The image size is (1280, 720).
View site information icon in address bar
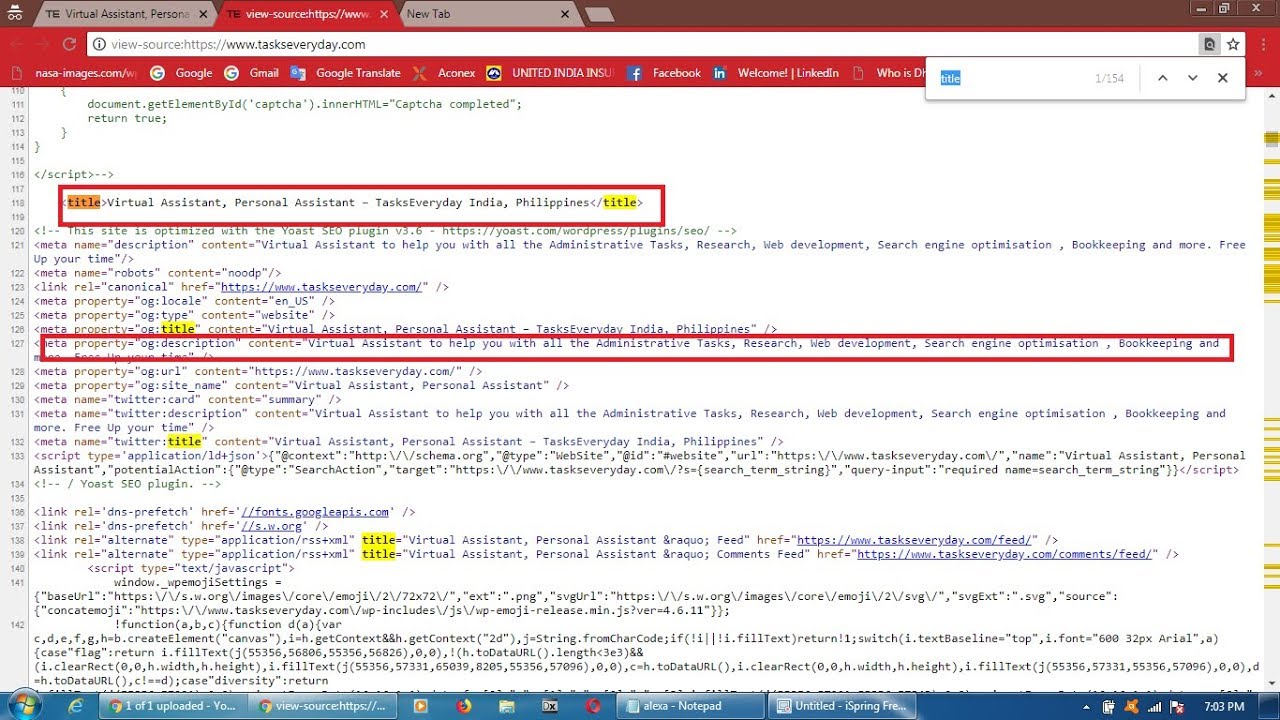99,44
